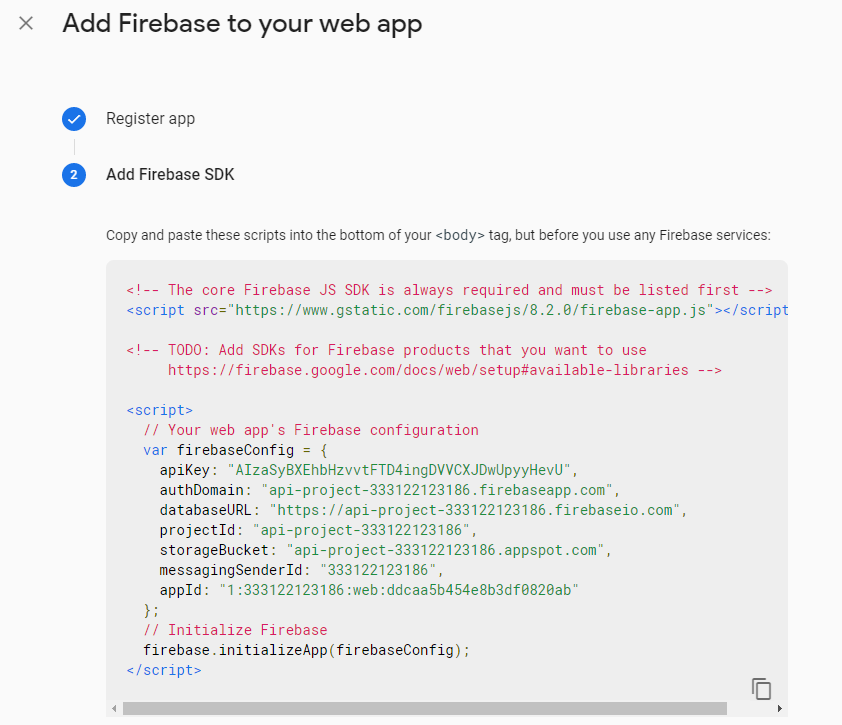
Task: Click the horizontal scrollbar thumb
Action: (x=425, y=709)
